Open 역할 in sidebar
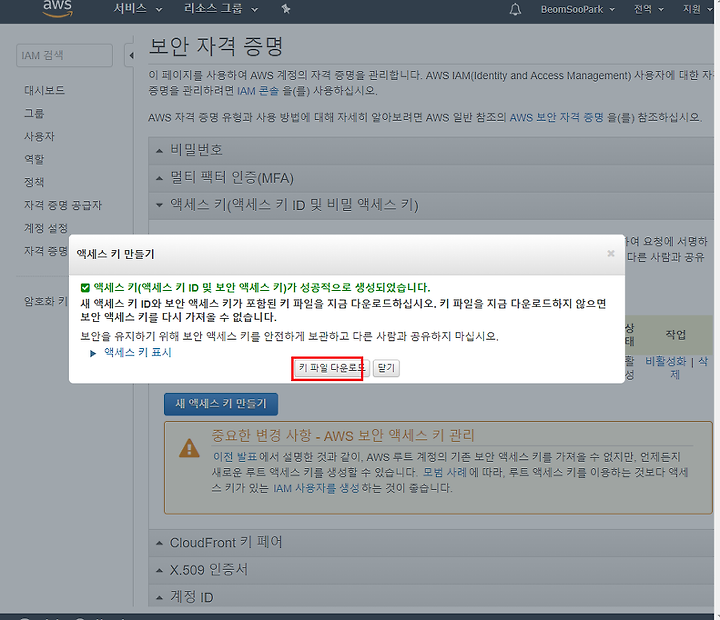This screenshot has height=620, width=720. [34, 159]
